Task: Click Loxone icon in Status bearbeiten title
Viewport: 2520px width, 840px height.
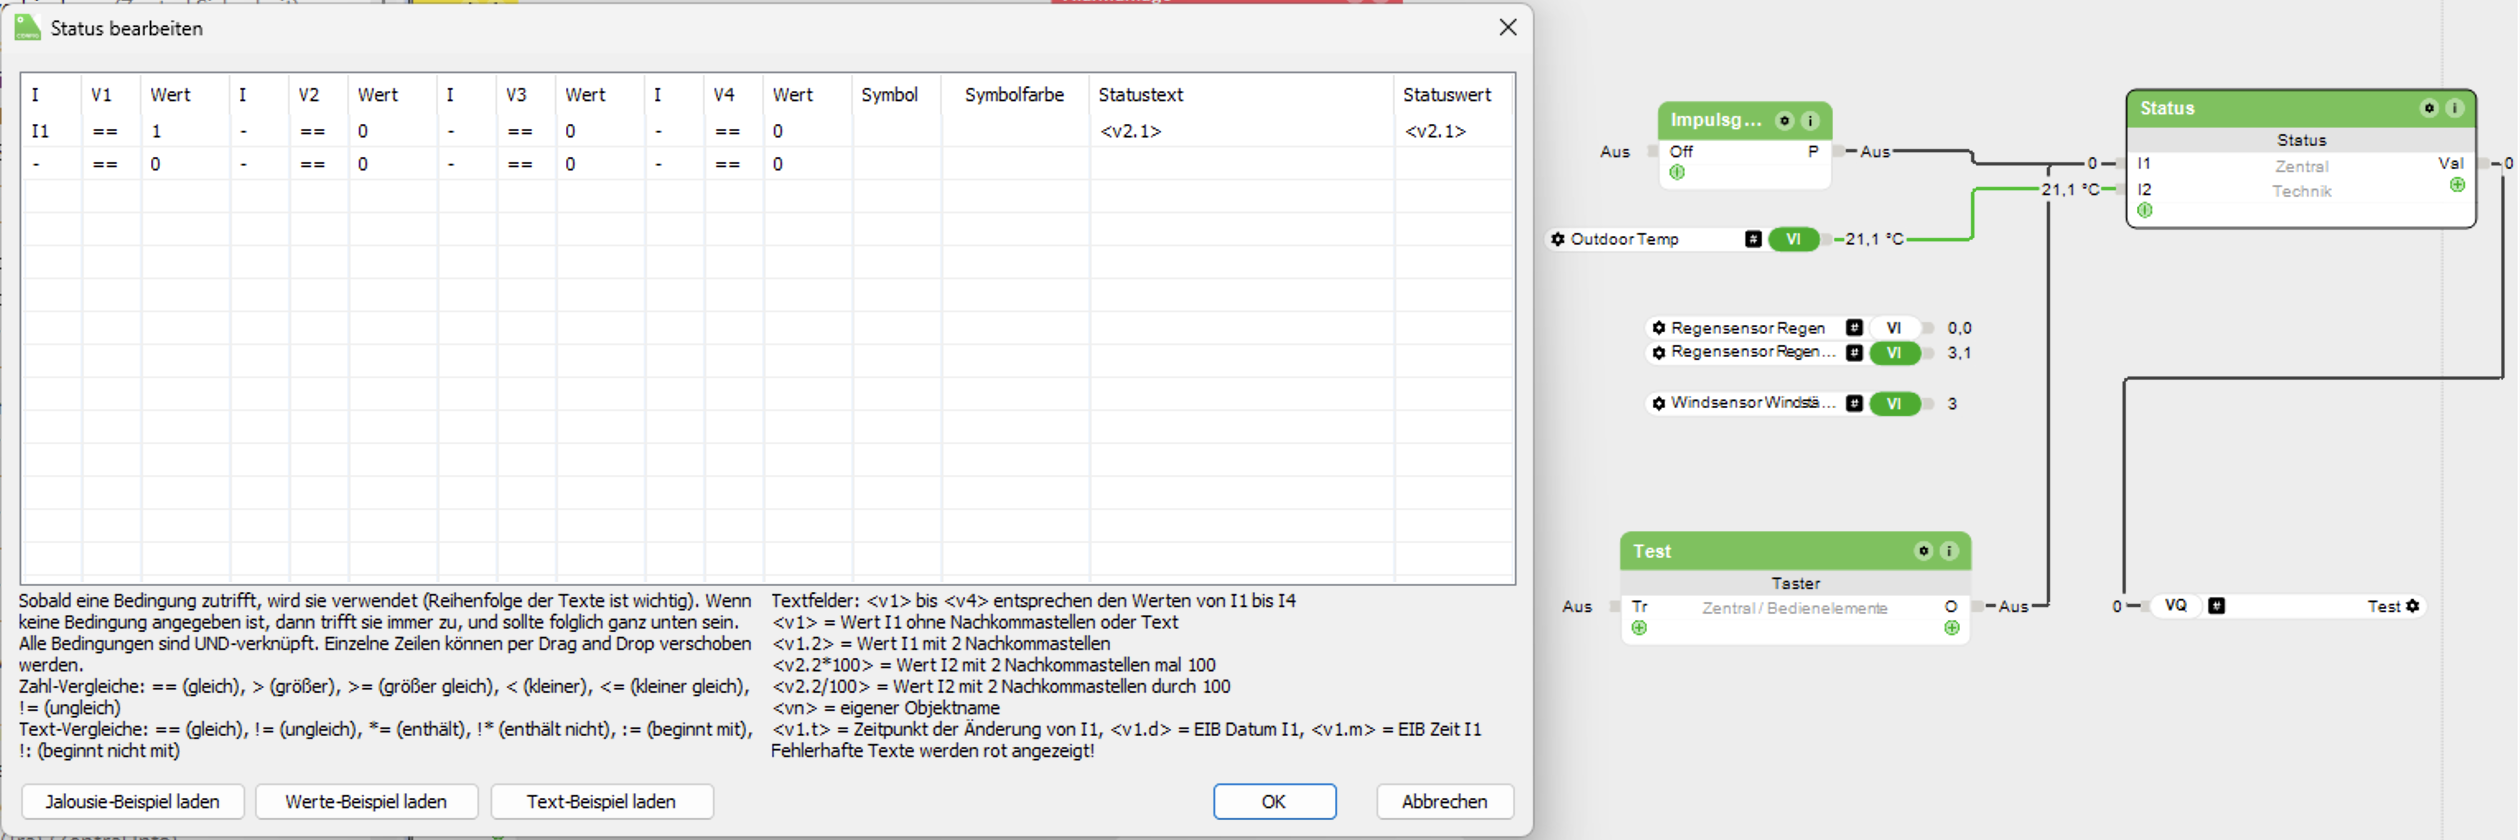Action: click(x=27, y=28)
